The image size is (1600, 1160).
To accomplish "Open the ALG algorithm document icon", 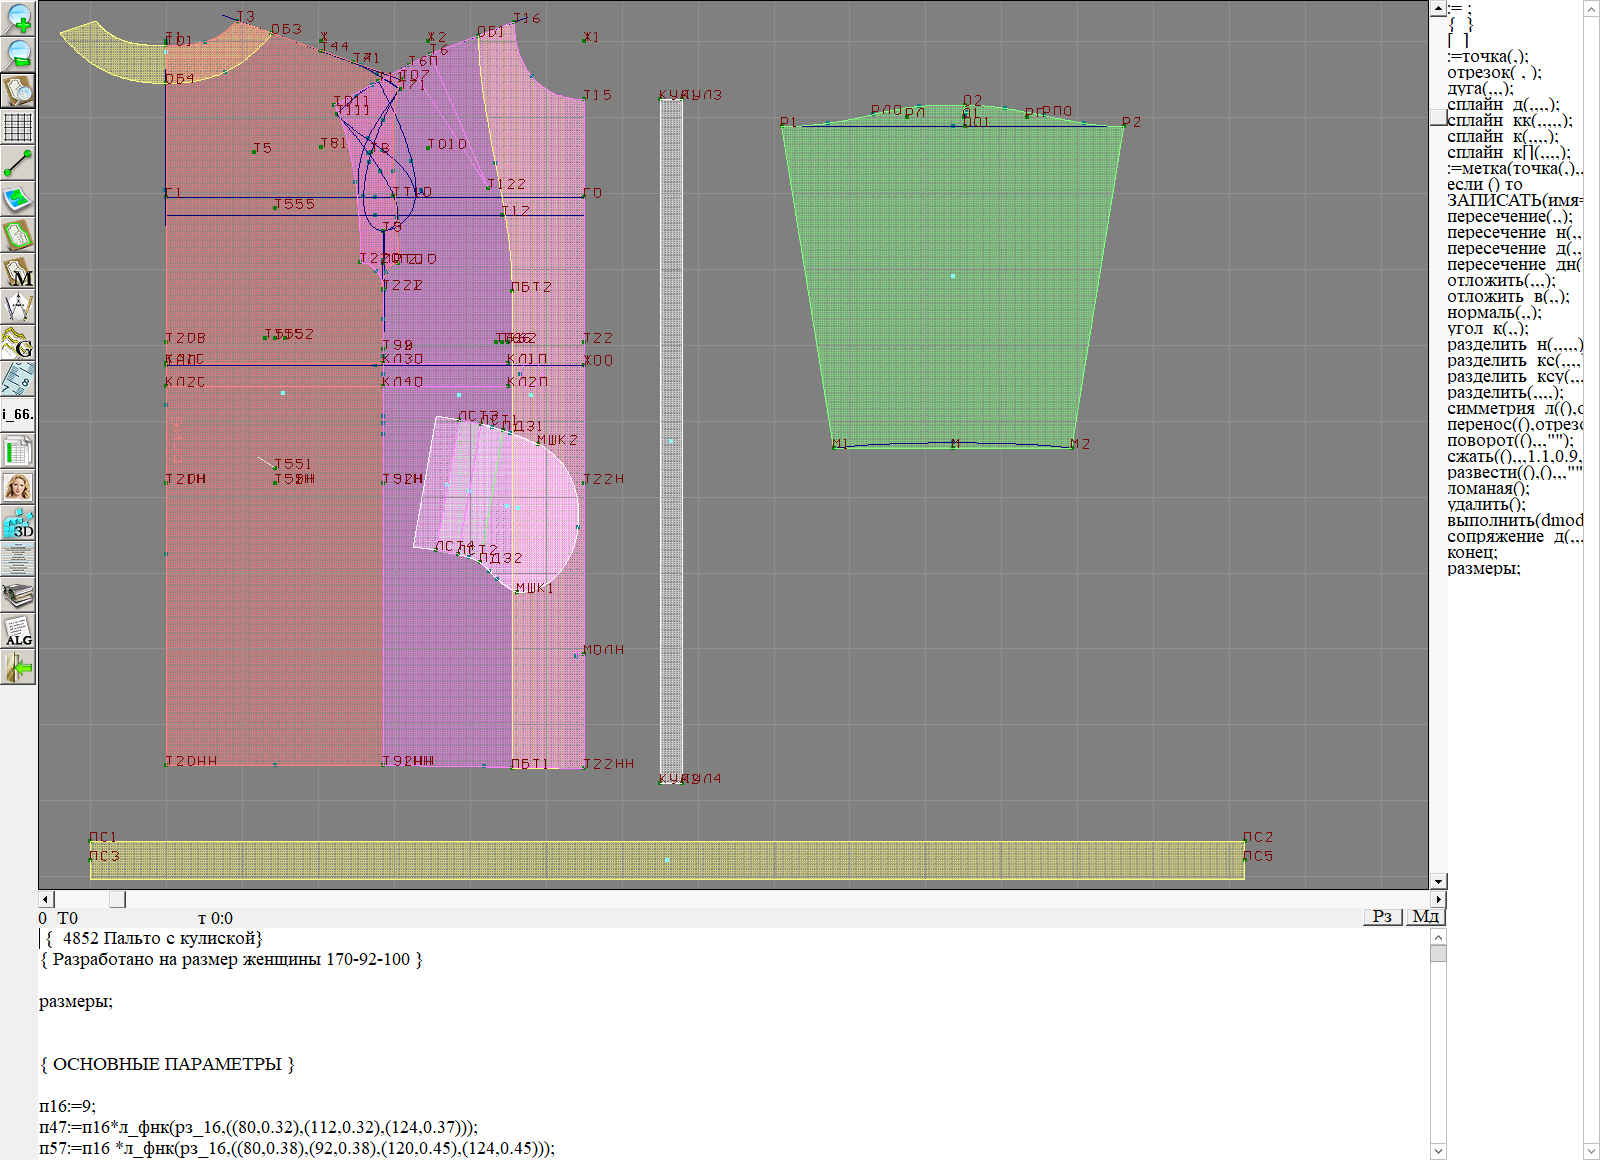I will [18, 631].
